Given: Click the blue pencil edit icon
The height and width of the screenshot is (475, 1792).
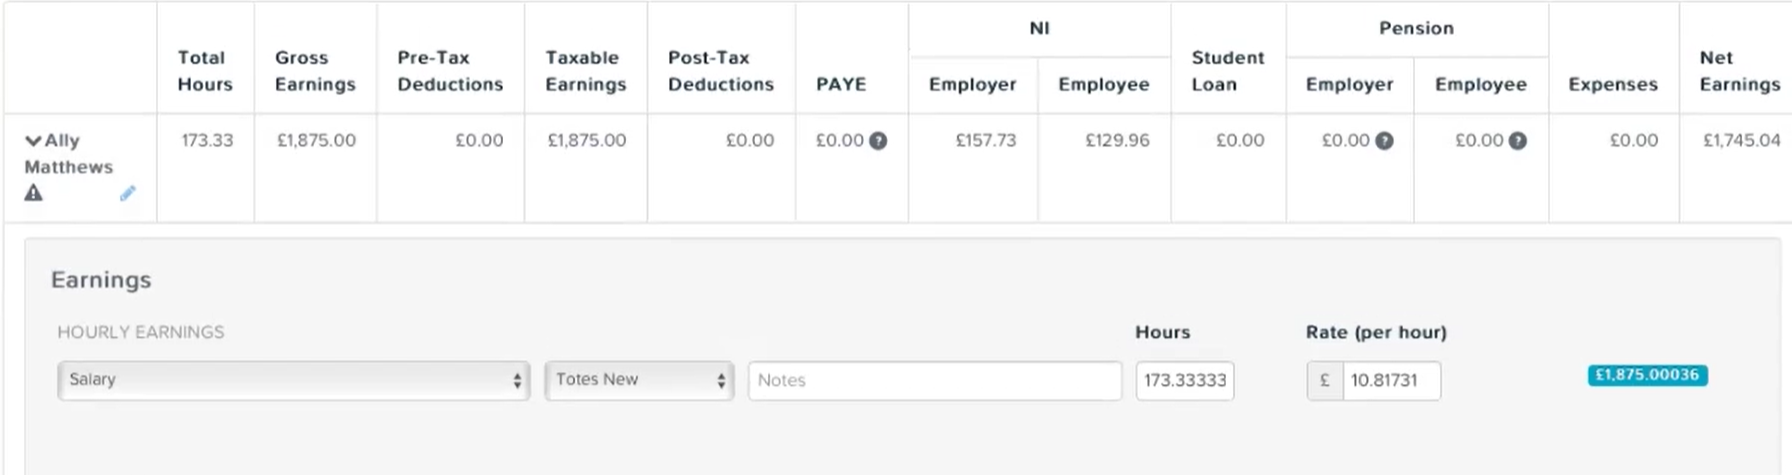Looking at the screenshot, I should 127,194.
